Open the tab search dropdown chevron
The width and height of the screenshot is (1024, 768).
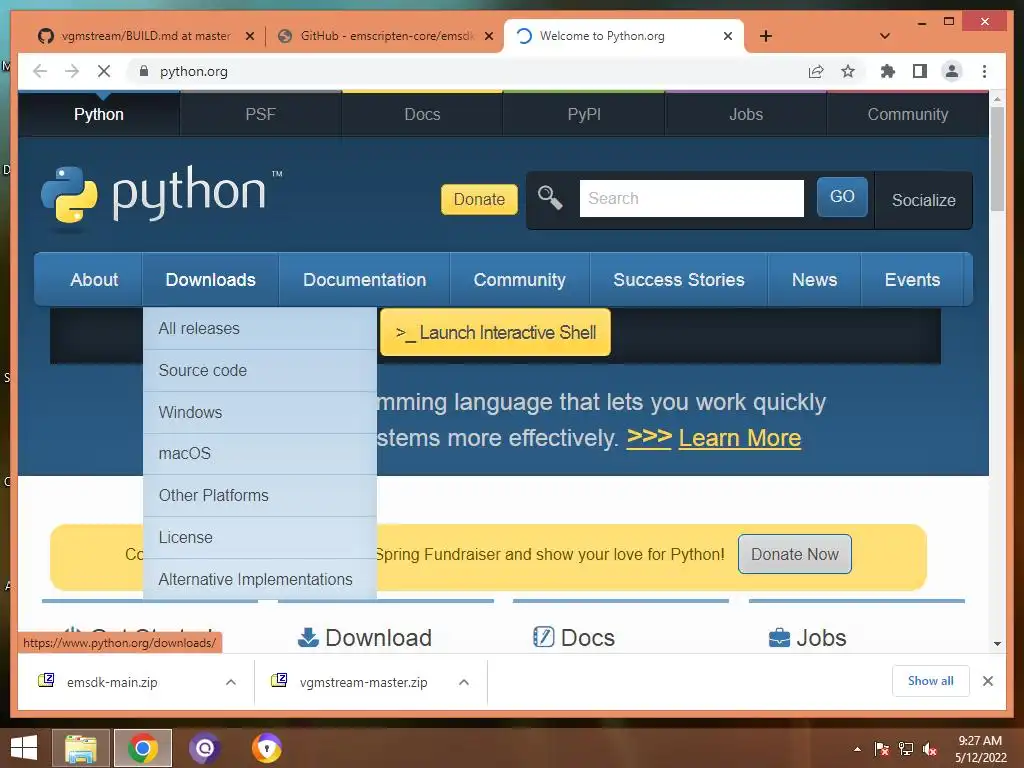pyautogui.click(x=885, y=36)
